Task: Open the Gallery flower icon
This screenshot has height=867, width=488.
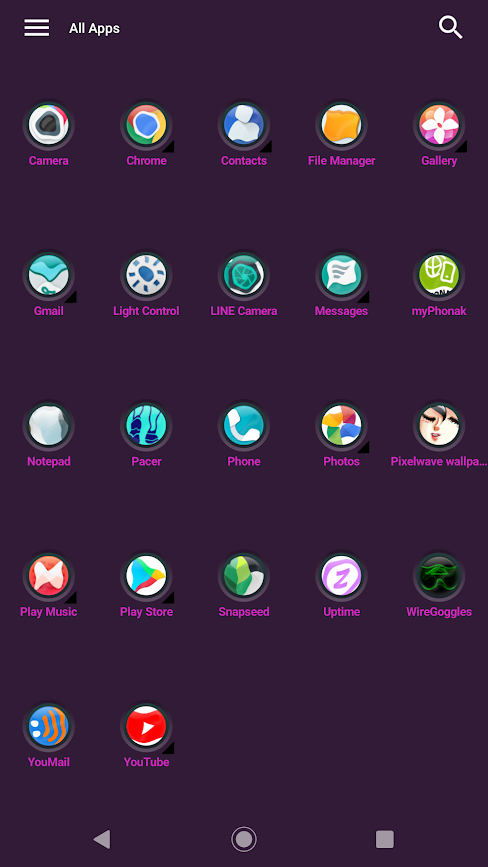Action: point(439,125)
